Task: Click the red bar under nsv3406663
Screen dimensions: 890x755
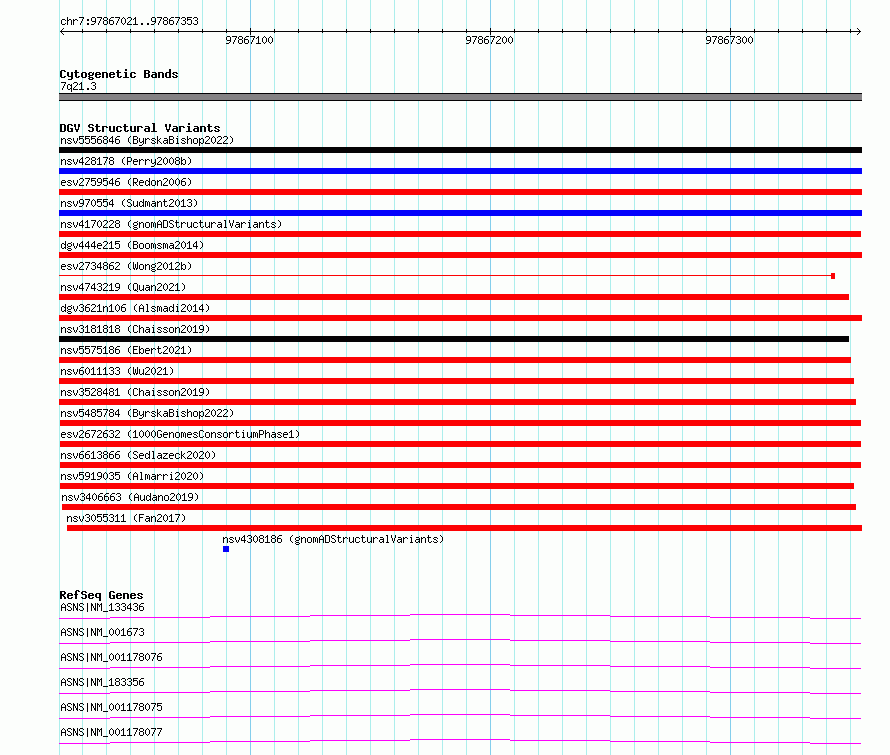Action: [x=459, y=507]
